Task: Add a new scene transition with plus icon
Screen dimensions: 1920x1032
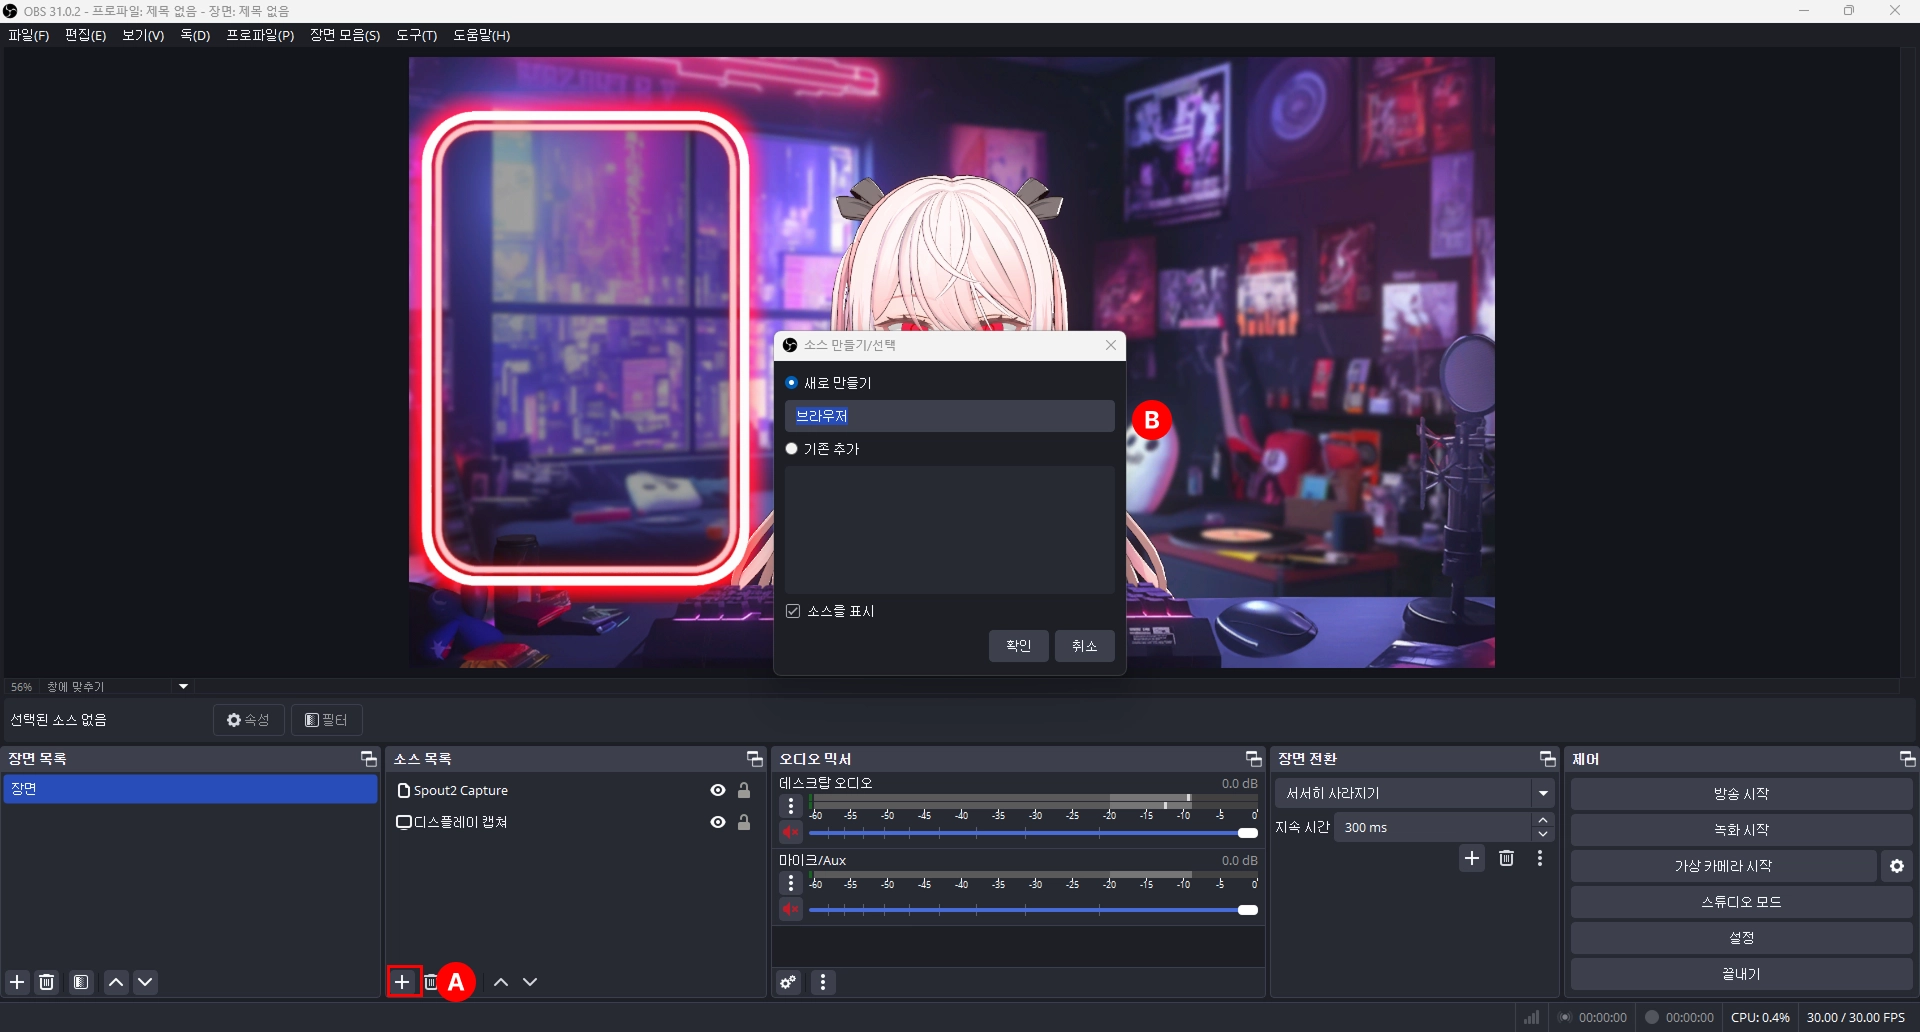Action: (x=1472, y=858)
